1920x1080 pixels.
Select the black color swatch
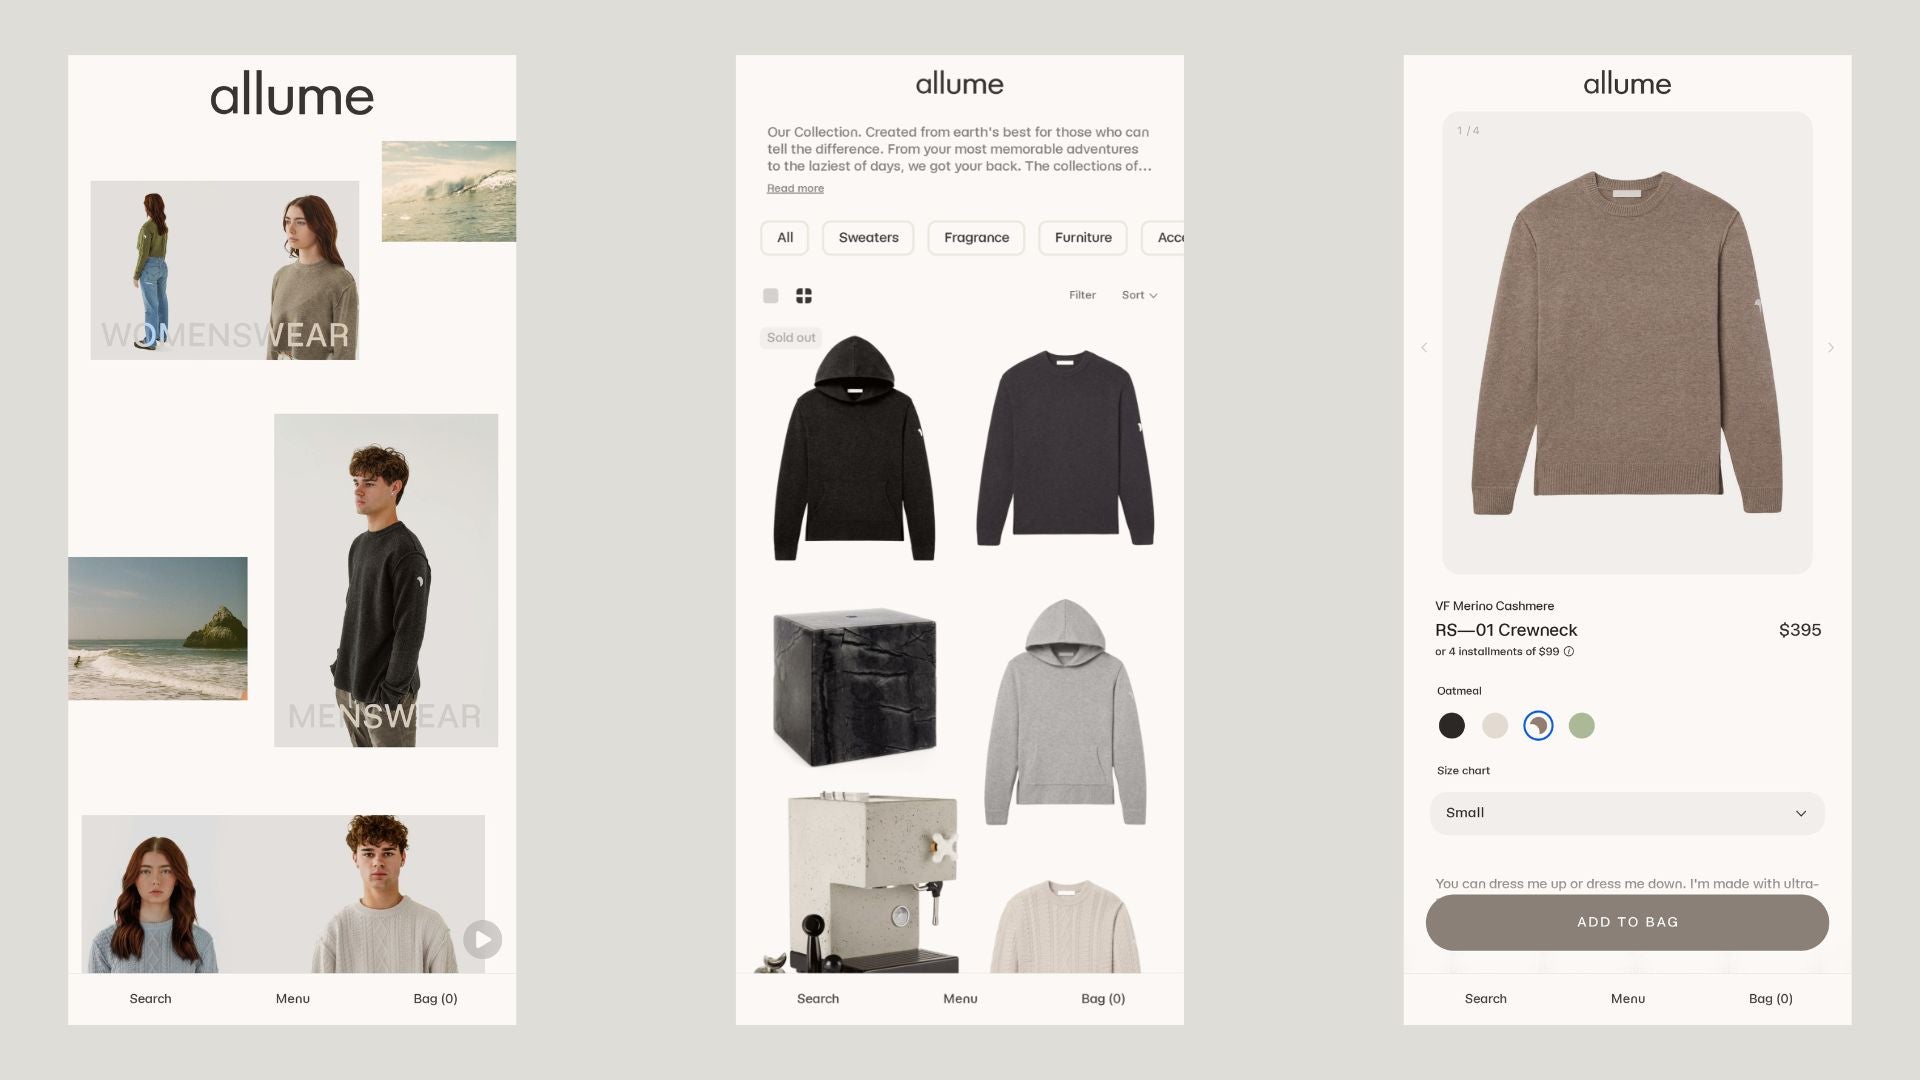[1452, 726]
